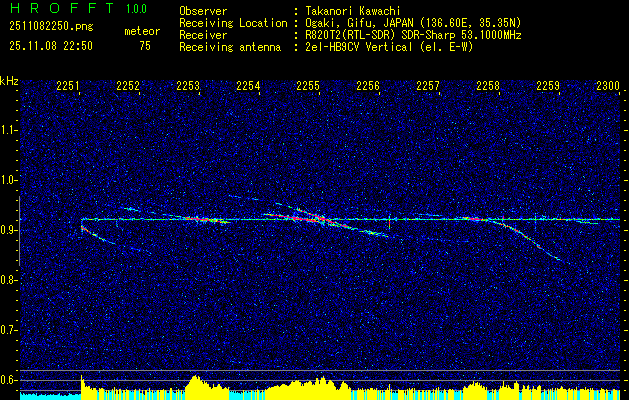
Task: Click the HROFFT title text
Action: tap(62, 8)
